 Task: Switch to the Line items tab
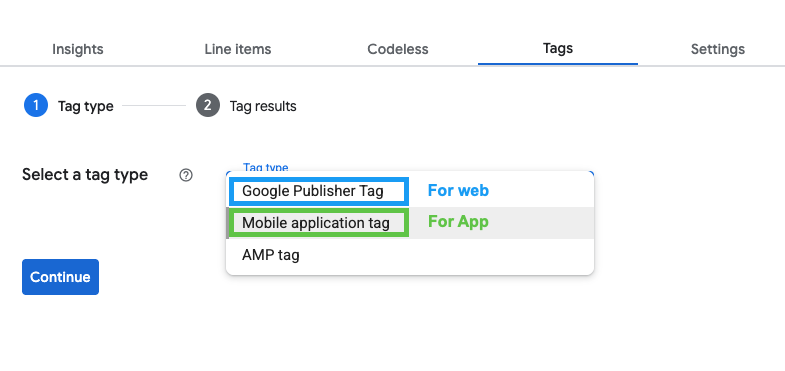click(238, 49)
